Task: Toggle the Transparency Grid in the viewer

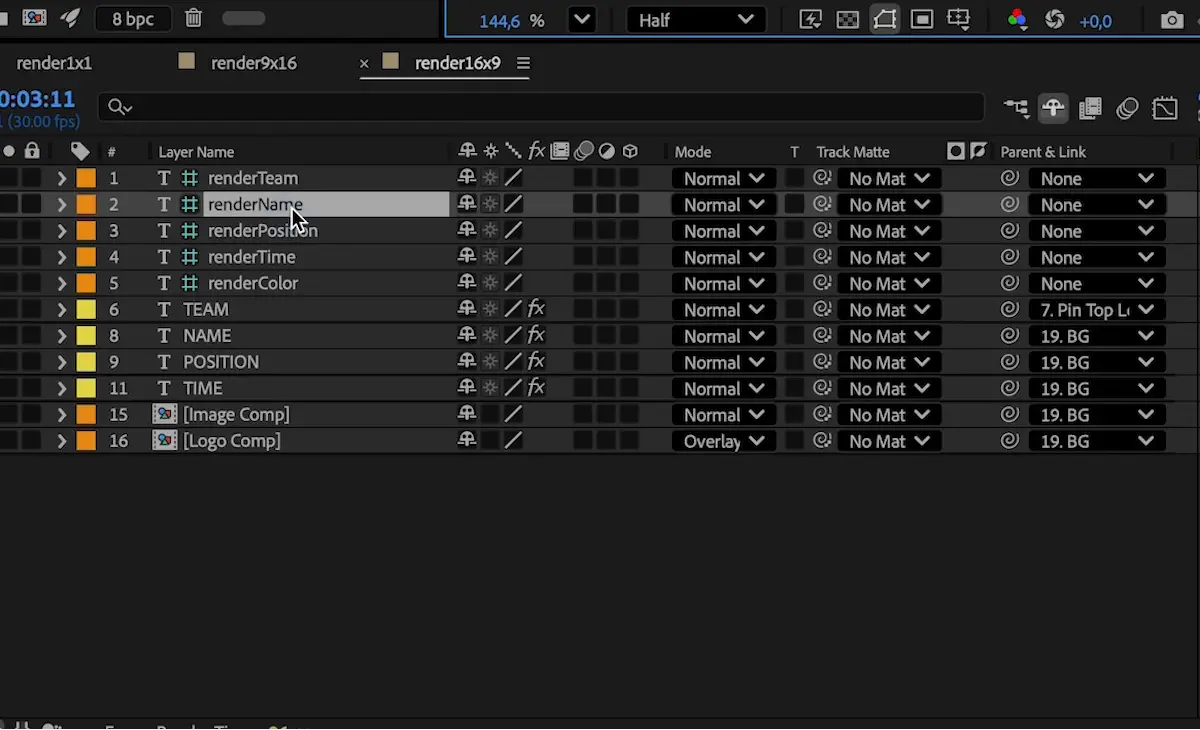Action: point(848,19)
